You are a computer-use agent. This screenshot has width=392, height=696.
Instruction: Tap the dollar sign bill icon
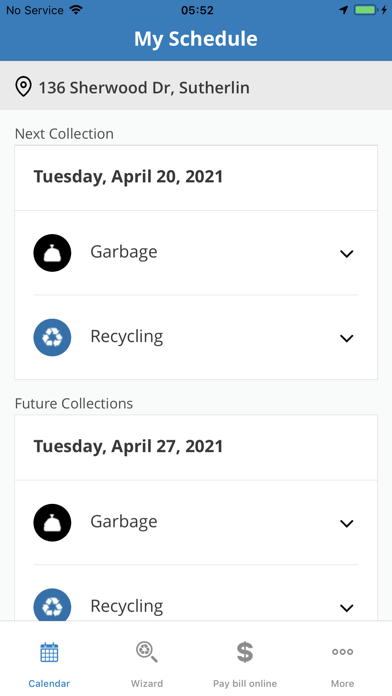245,652
